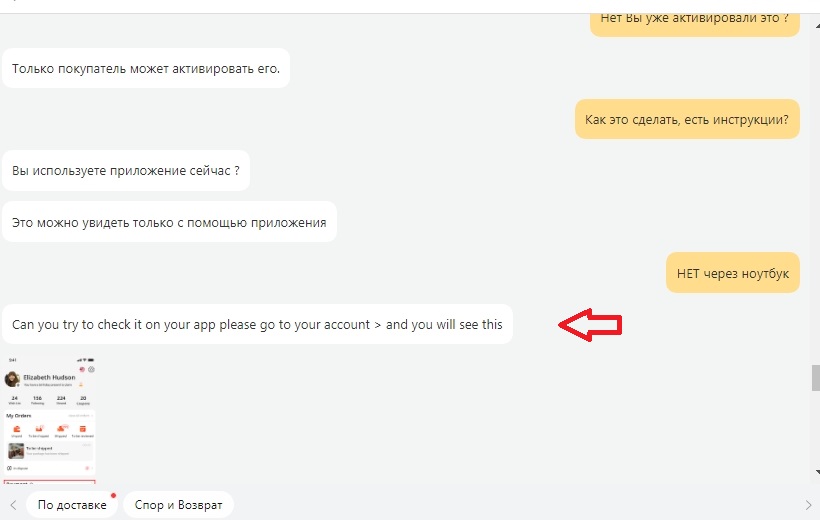Click the right chevron at the bottom bar

pos(808,505)
